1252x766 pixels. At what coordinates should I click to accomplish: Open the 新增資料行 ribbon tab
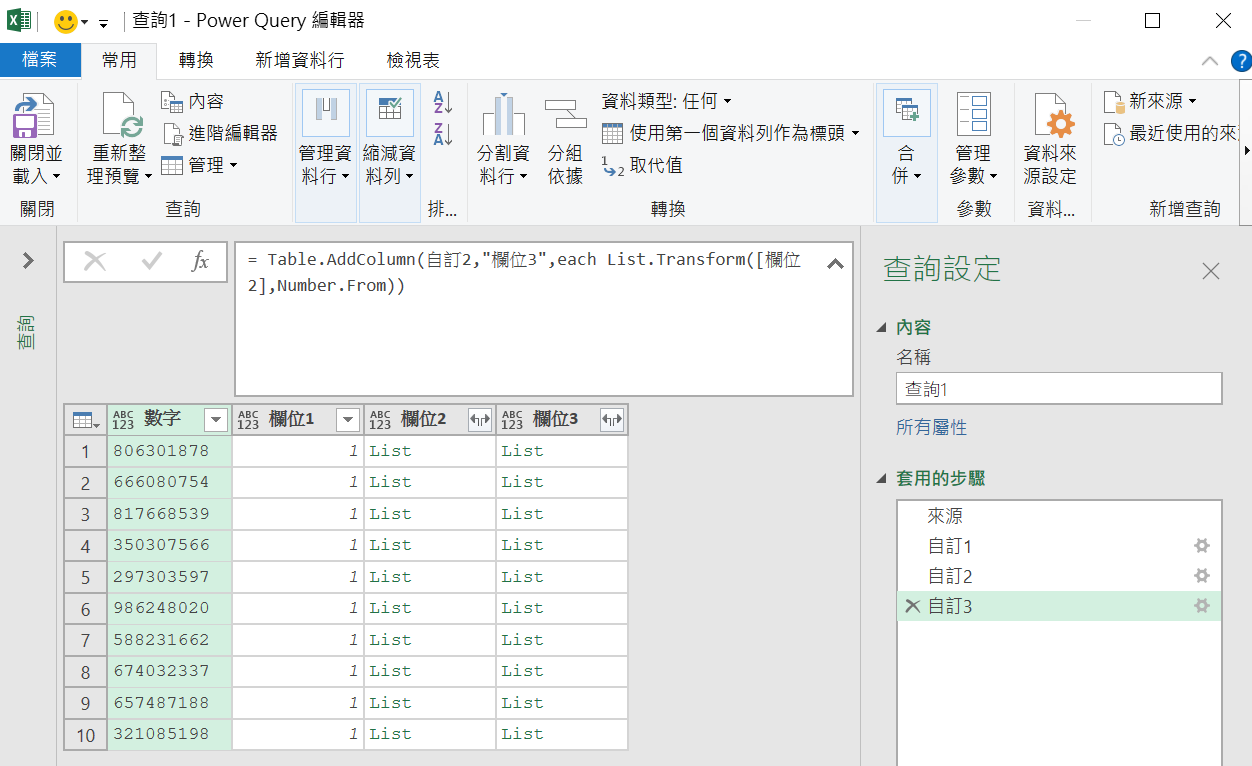tap(299, 60)
